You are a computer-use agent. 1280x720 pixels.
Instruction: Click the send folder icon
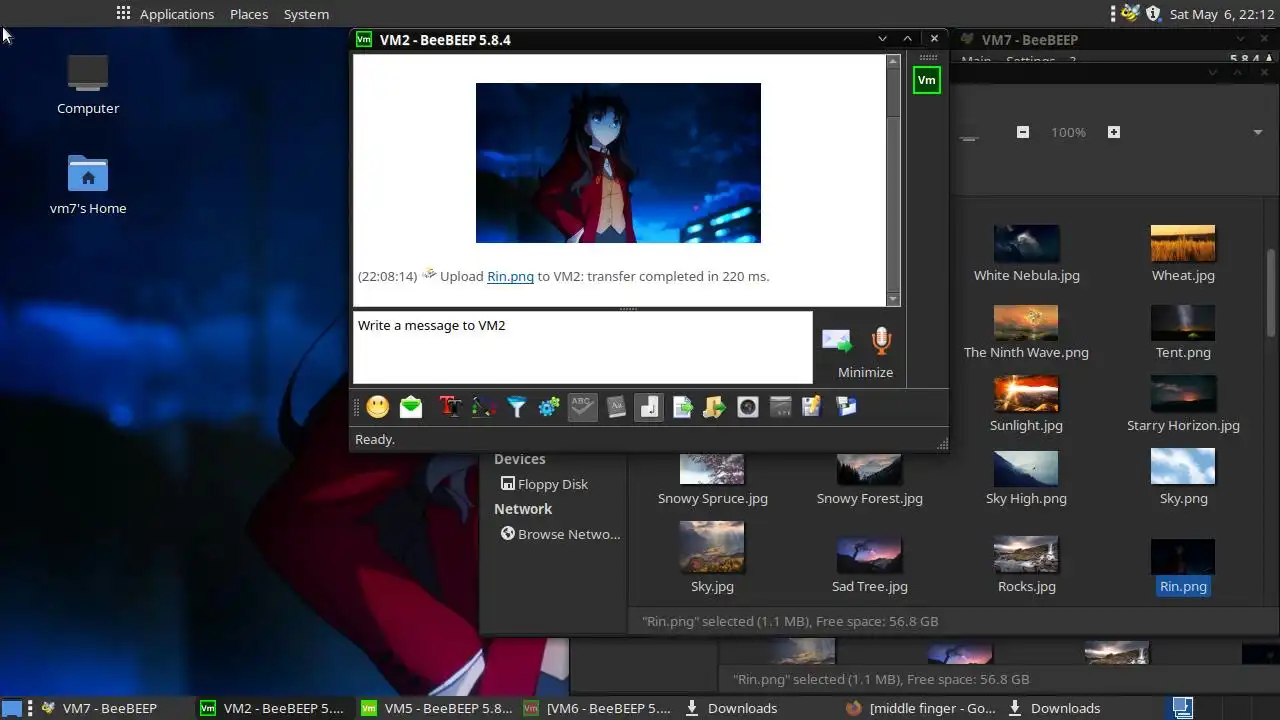pos(714,407)
